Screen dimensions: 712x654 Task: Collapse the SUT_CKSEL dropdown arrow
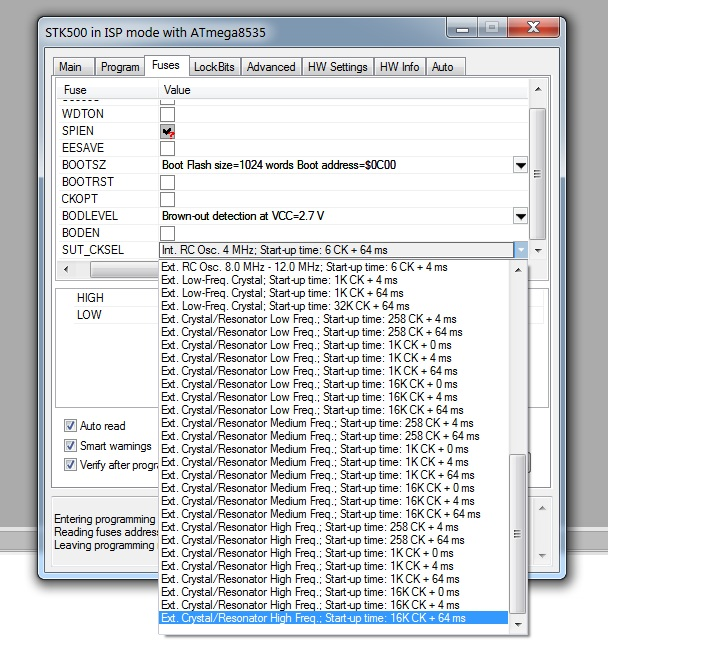pyautogui.click(x=521, y=250)
